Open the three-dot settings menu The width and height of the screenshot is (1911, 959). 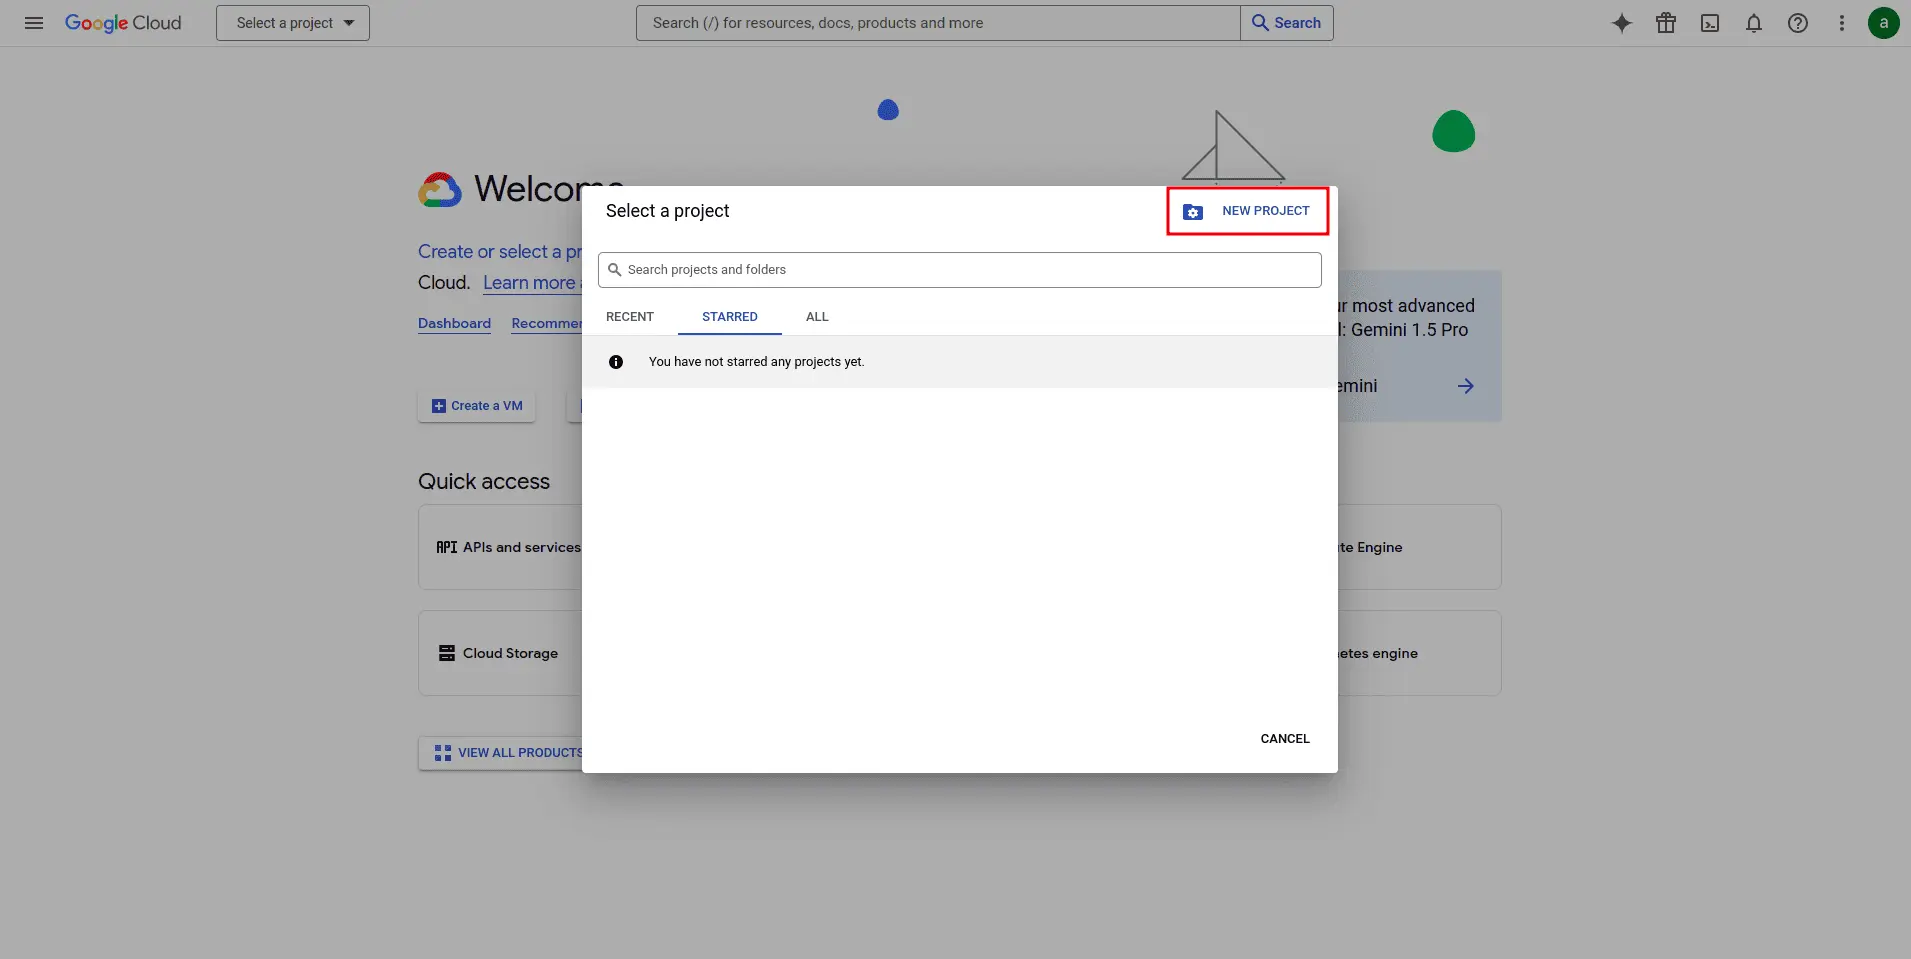[x=1842, y=23]
